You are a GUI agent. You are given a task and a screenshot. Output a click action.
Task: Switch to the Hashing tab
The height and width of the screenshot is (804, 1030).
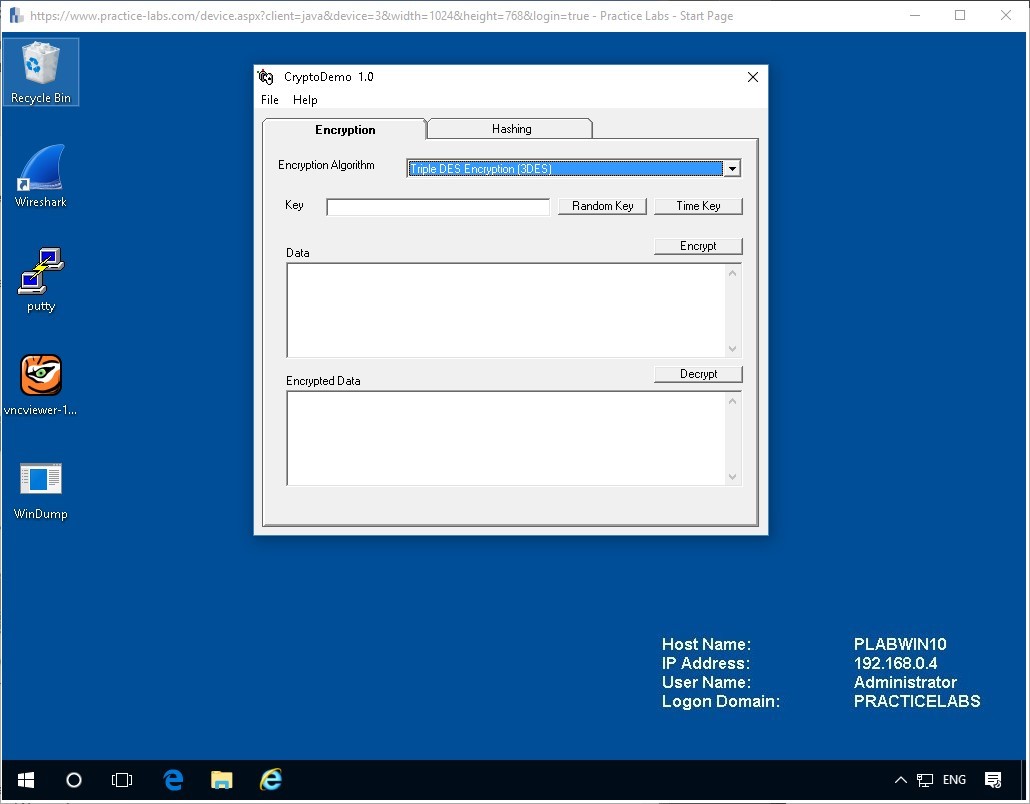pyautogui.click(x=510, y=128)
